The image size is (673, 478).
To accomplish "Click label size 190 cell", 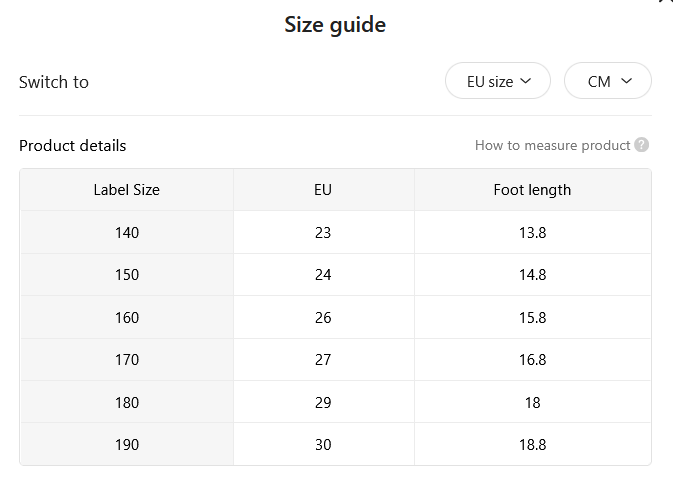I will click(x=127, y=444).
